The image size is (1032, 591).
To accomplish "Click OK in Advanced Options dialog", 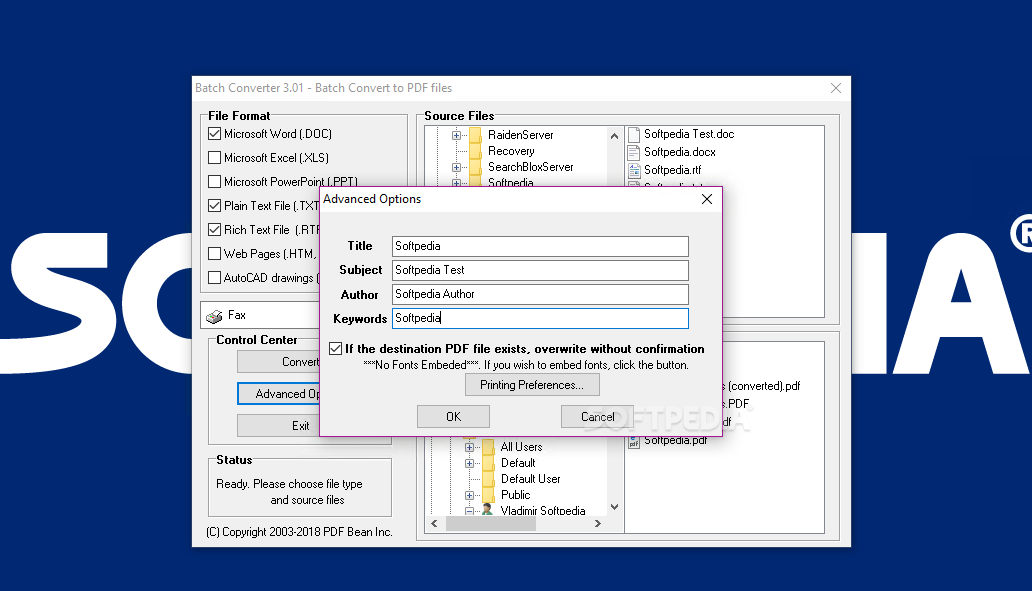I will pyautogui.click(x=453, y=417).
